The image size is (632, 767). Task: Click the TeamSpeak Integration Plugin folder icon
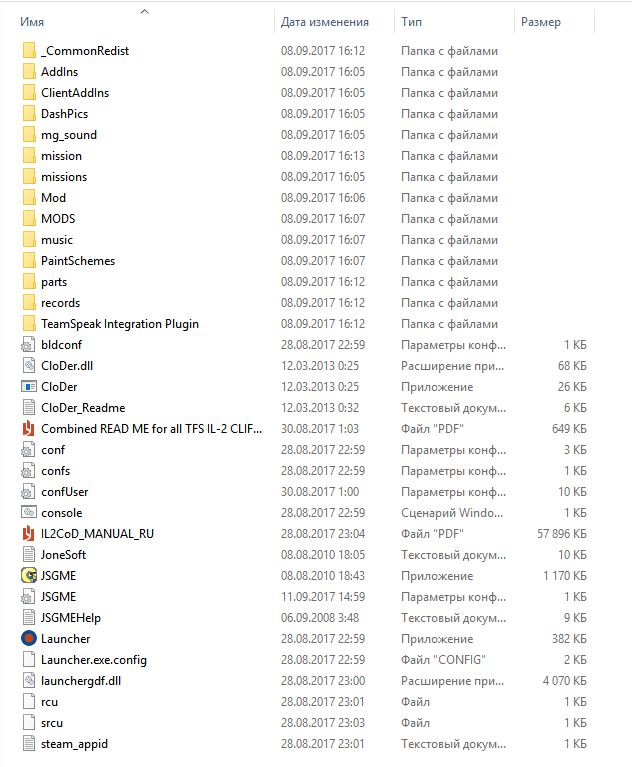pos(29,324)
